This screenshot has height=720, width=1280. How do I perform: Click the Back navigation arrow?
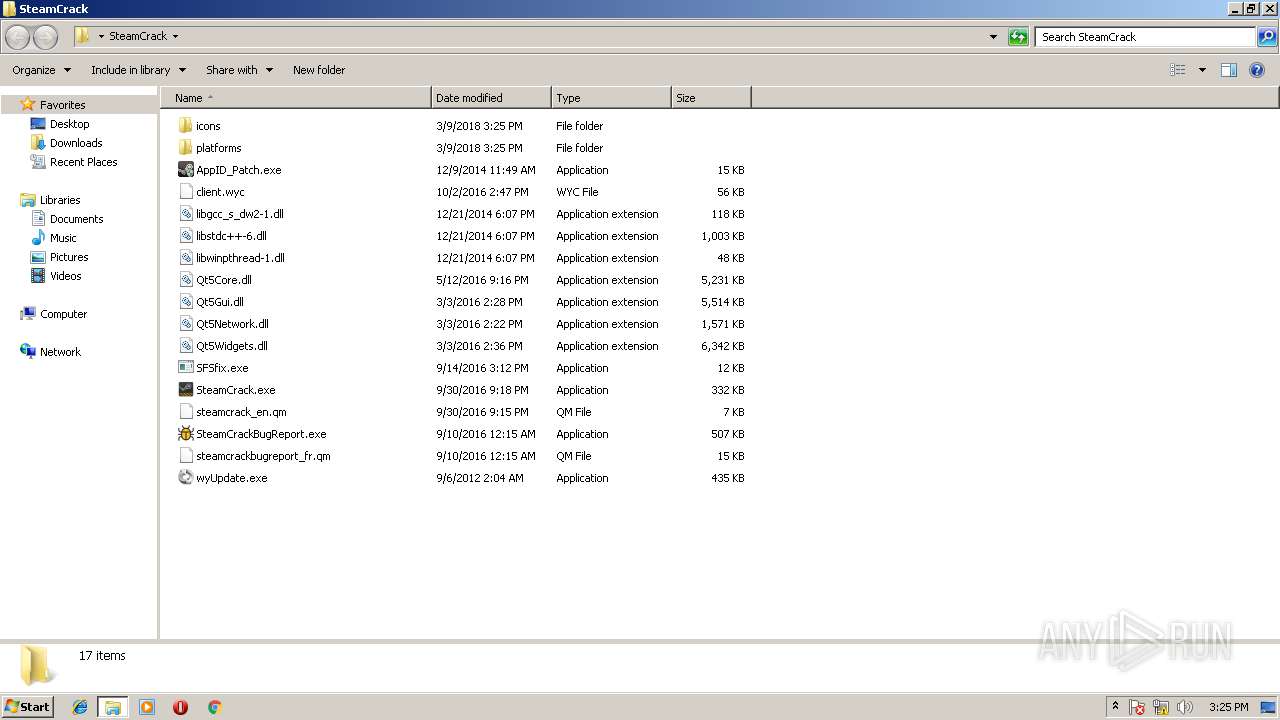pos(18,37)
